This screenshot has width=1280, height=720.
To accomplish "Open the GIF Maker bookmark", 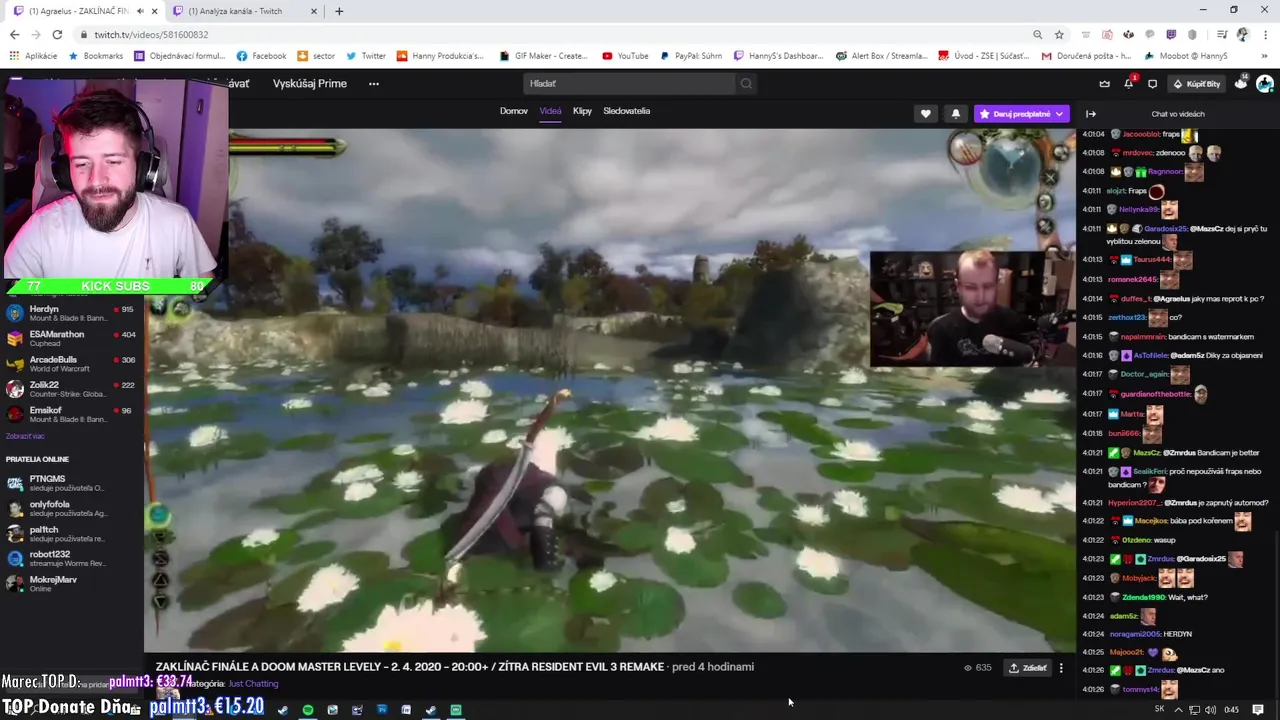I will (x=543, y=56).
